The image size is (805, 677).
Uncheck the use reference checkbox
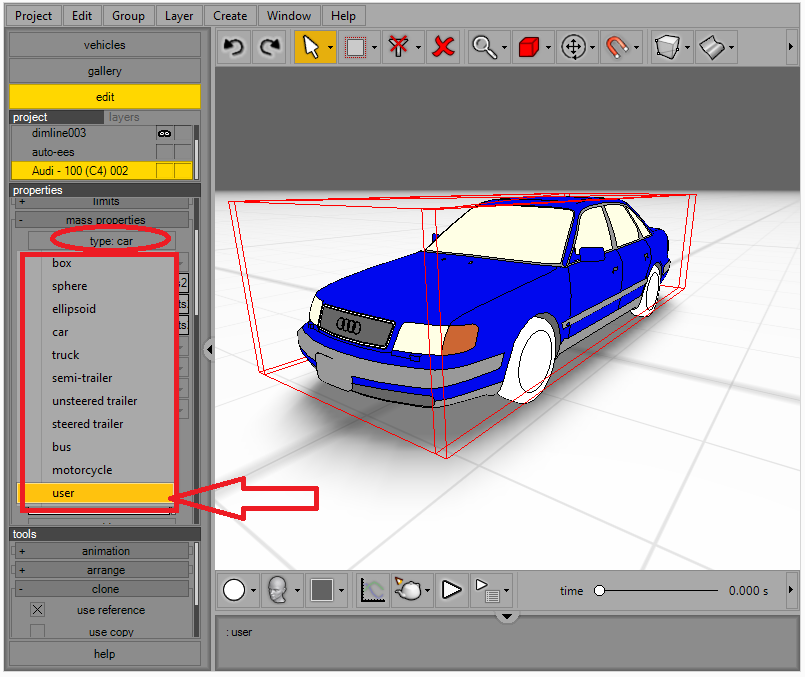37,610
